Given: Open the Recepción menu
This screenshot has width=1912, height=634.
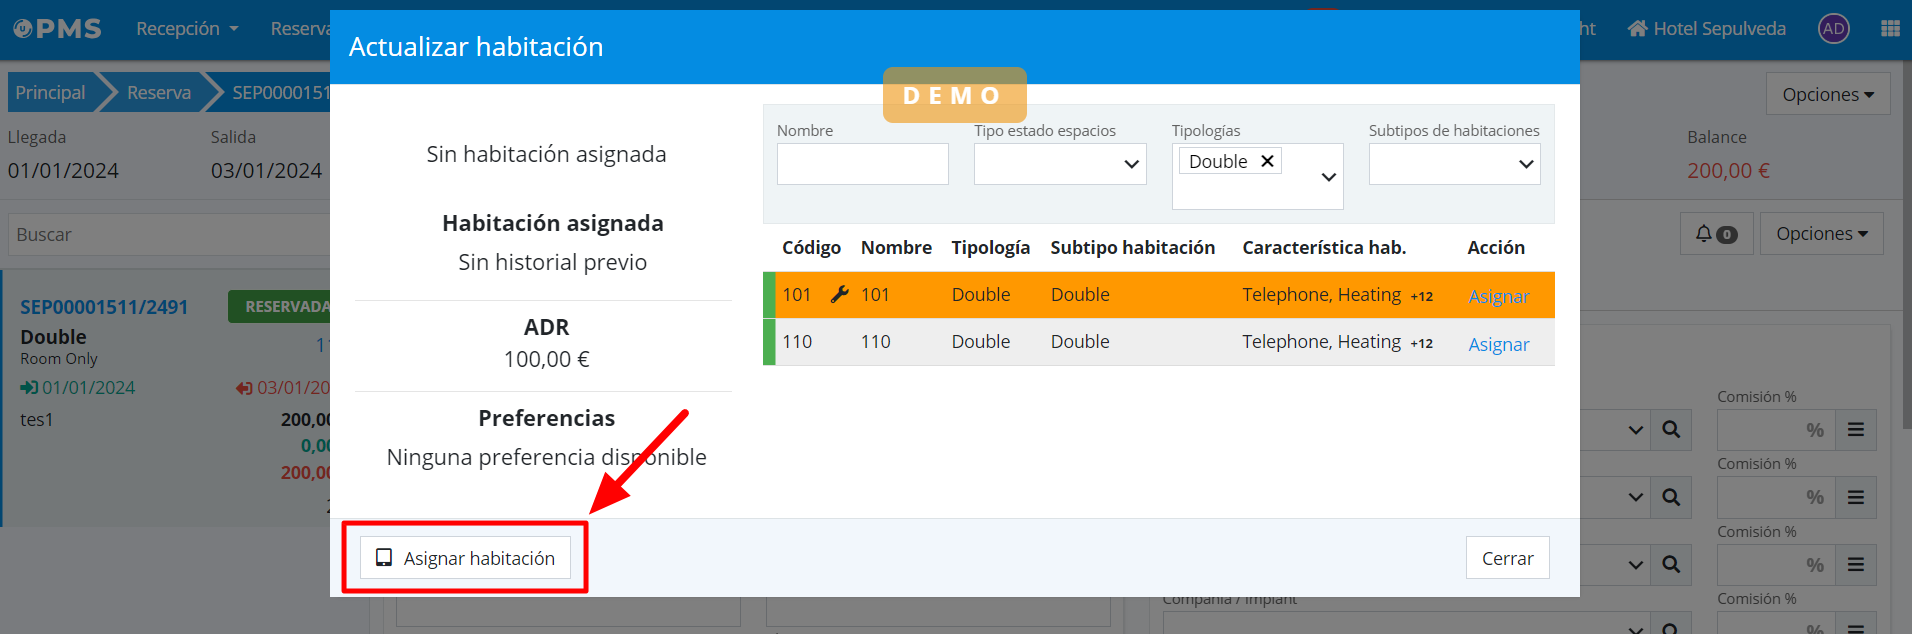Looking at the screenshot, I should tap(187, 29).
